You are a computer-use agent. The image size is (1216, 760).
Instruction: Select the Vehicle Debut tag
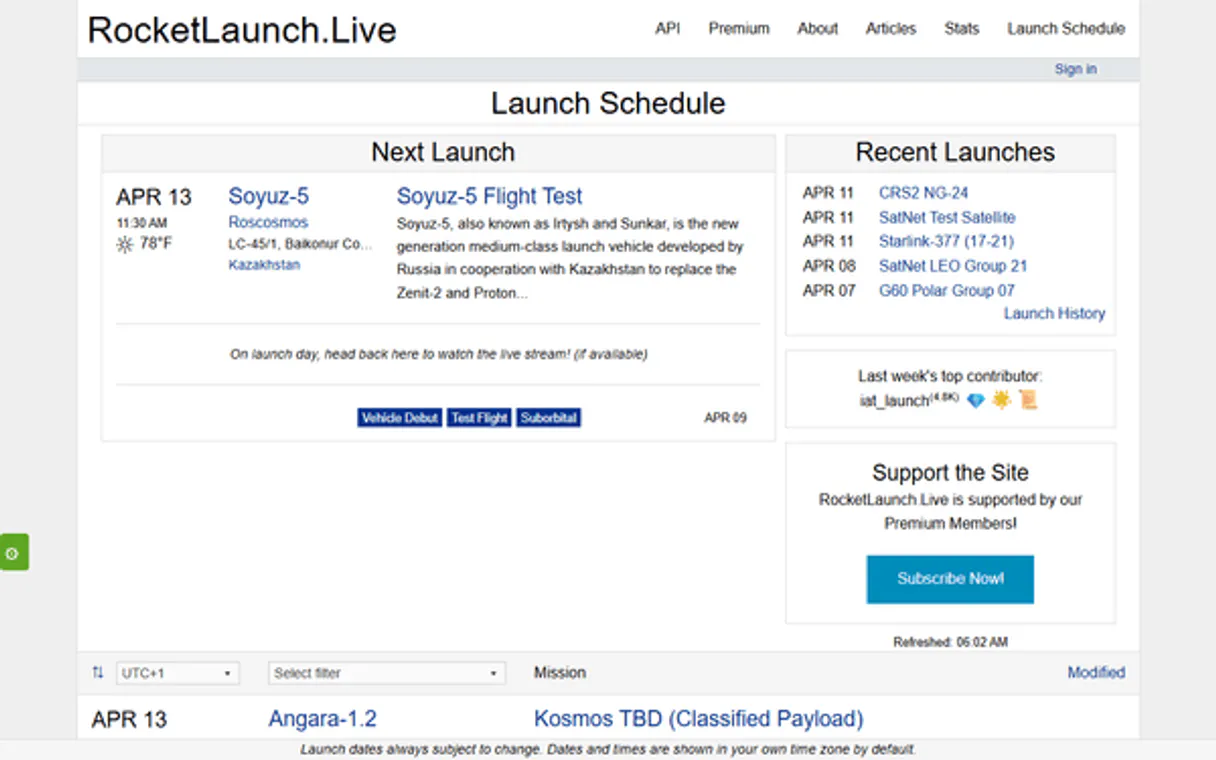(399, 418)
